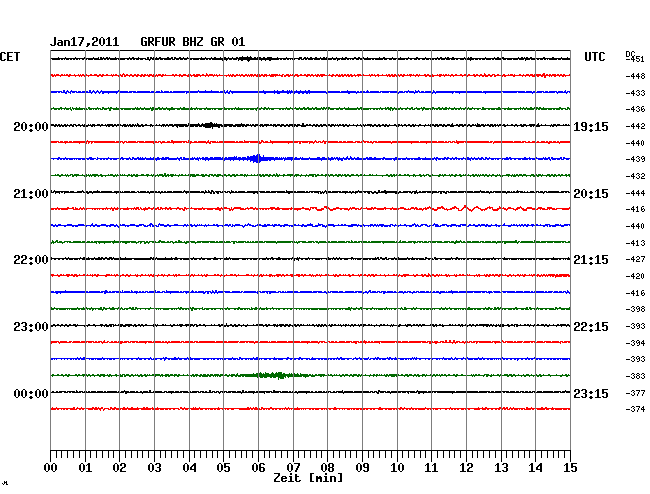Viewport: 650px width, 494px height.
Task: Select the DC offset value -433
Action: 635,93
